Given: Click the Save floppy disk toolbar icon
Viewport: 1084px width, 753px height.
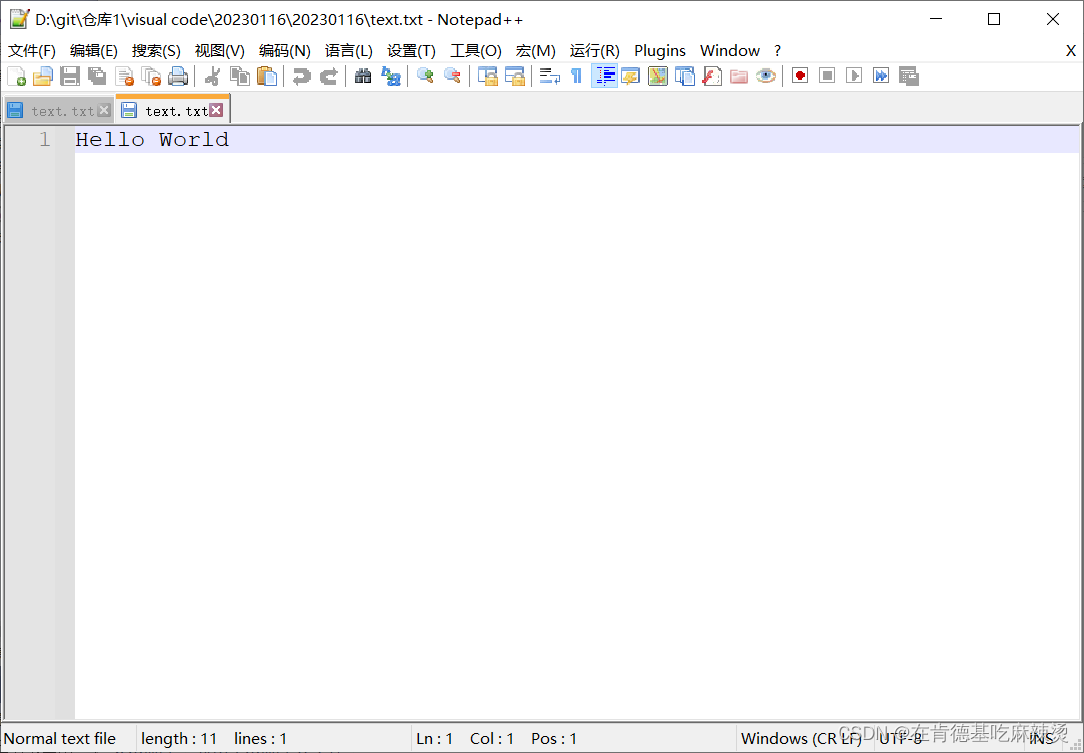Looking at the screenshot, I should [x=70, y=75].
